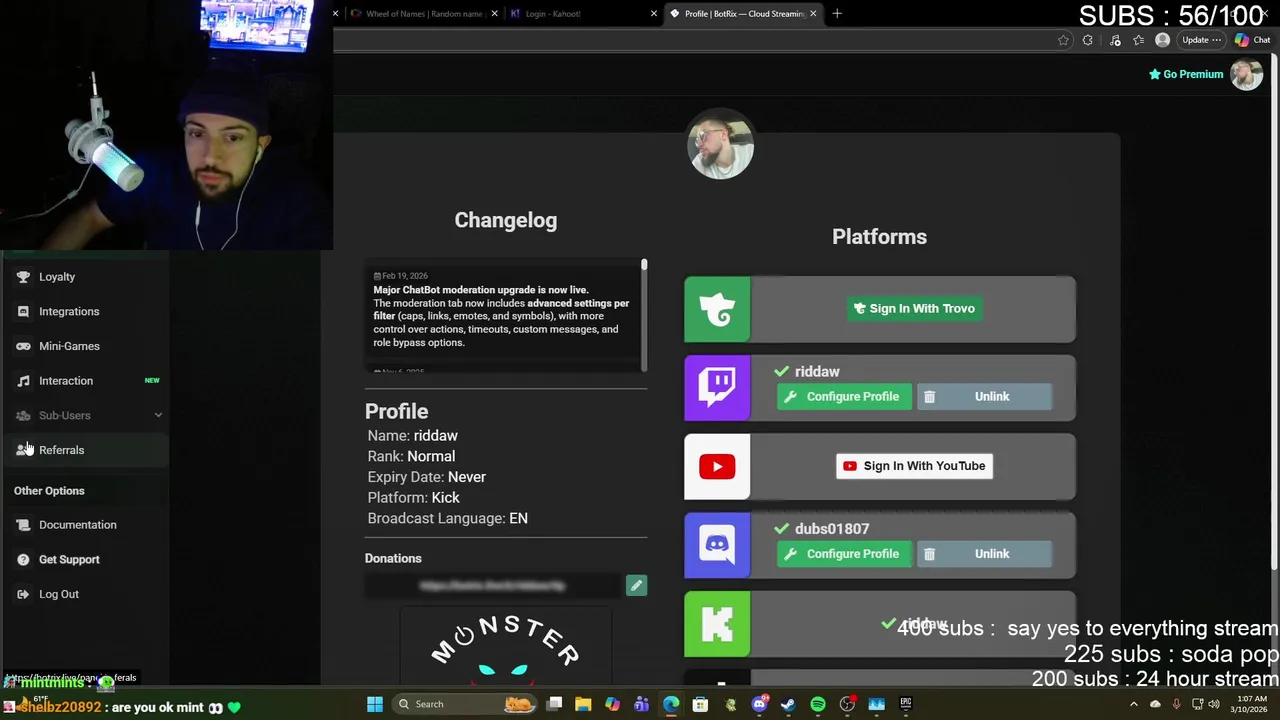Image resolution: width=1280 pixels, height=720 pixels.
Task: Sign in with YouTube
Action: pyautogui.click(x=914, y=466)
